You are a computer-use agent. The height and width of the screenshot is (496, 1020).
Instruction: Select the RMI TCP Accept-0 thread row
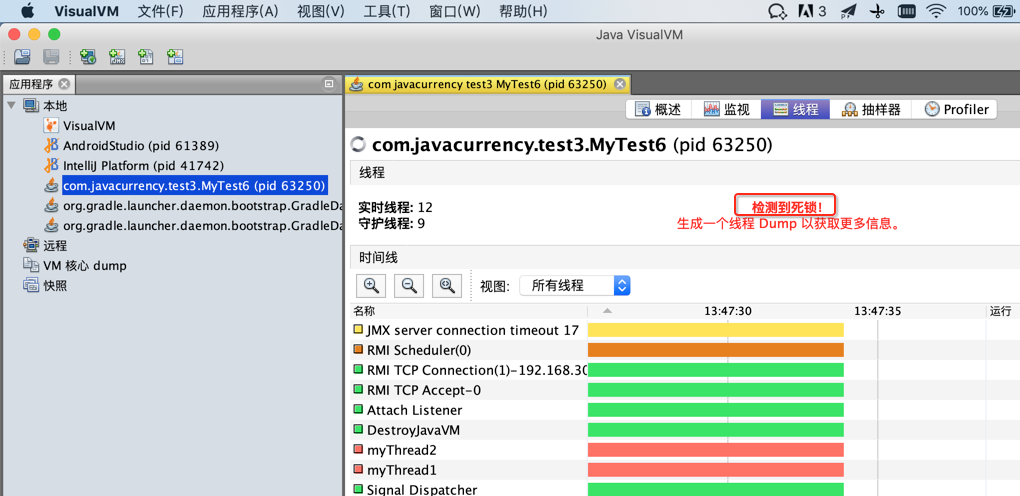pos(685,390)
